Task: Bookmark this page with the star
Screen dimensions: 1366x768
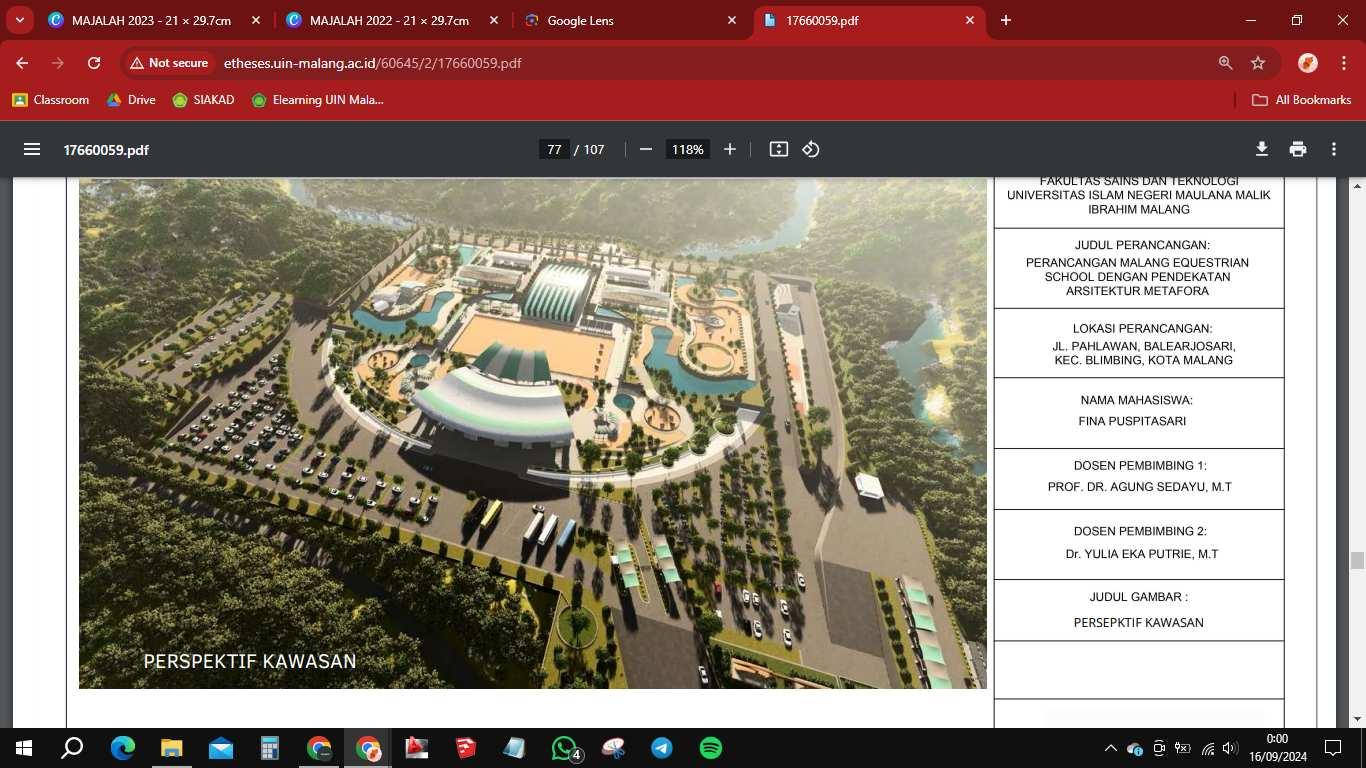Action: click(1258, 63)
